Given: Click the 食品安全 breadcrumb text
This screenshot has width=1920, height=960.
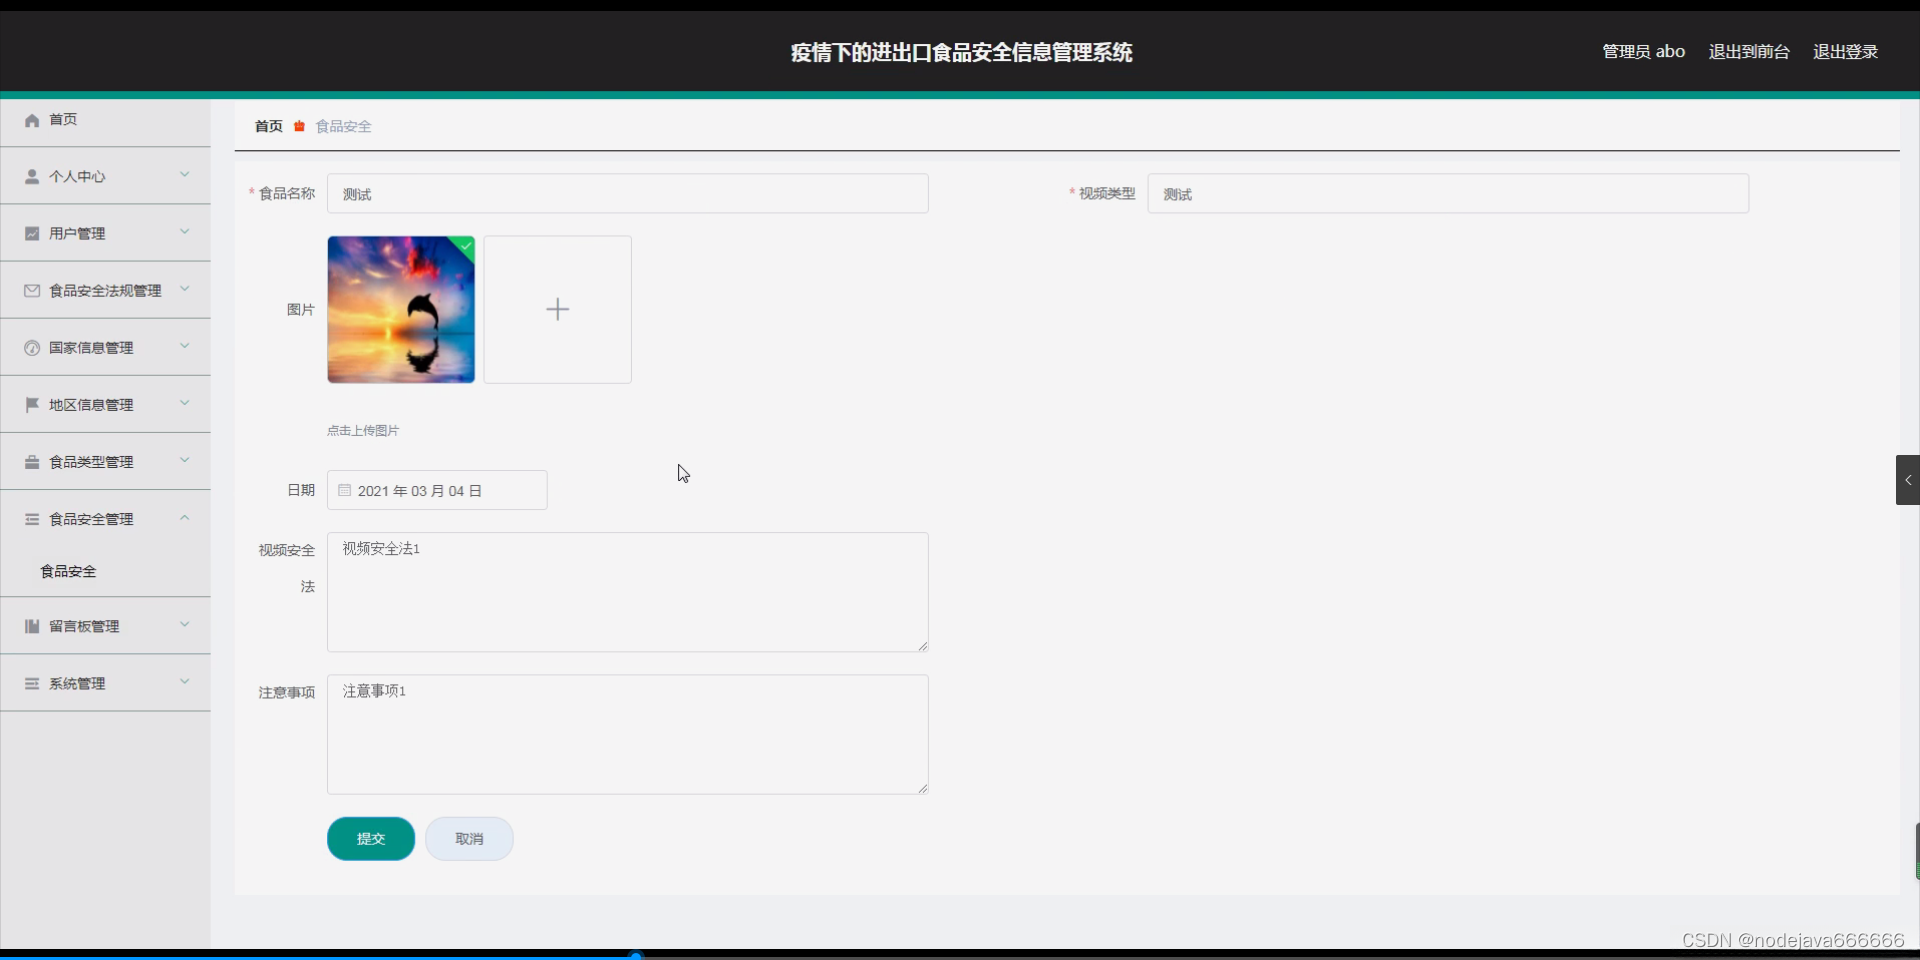Looking at the screenshot, I should pos(344,127).
